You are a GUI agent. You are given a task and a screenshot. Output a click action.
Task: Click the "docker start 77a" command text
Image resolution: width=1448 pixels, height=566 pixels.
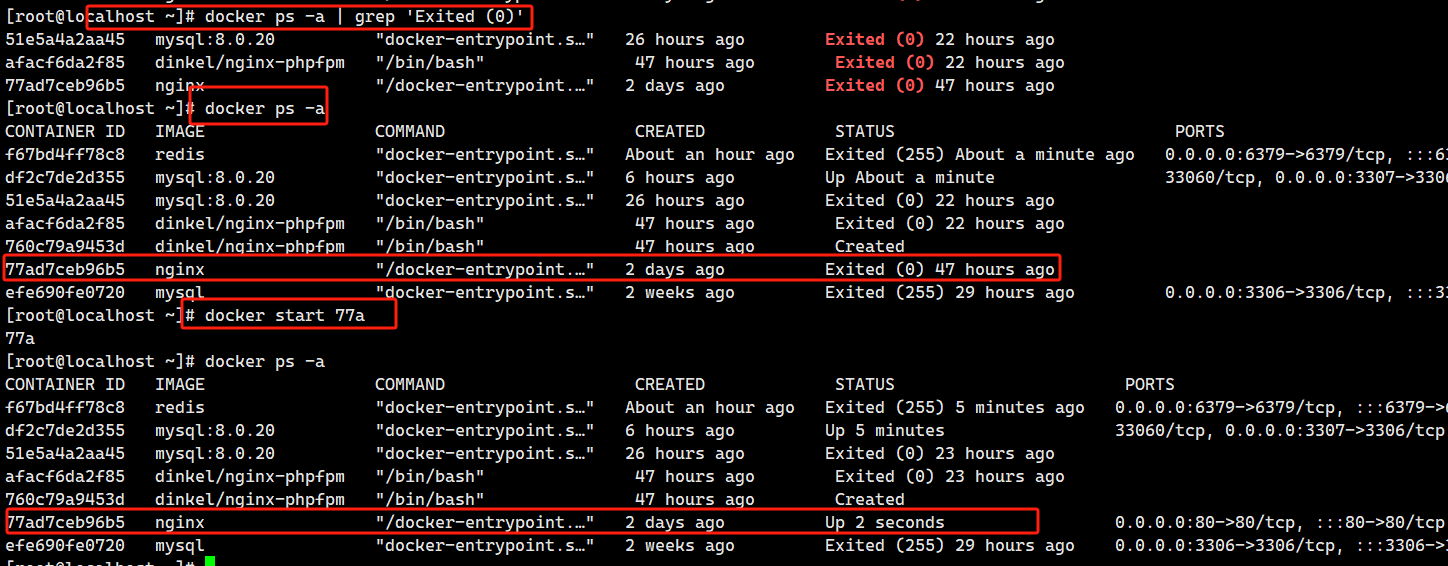[285, 316]
